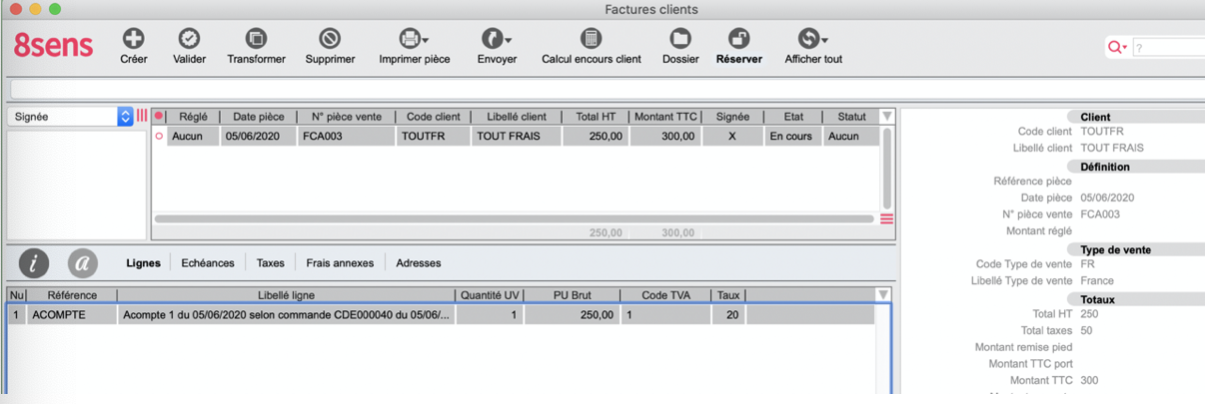Image resolution: width=1208 pixels, height=404 pixels.
Task: Click the Calcul encours client icon
Action: click(x=591, y=38)
